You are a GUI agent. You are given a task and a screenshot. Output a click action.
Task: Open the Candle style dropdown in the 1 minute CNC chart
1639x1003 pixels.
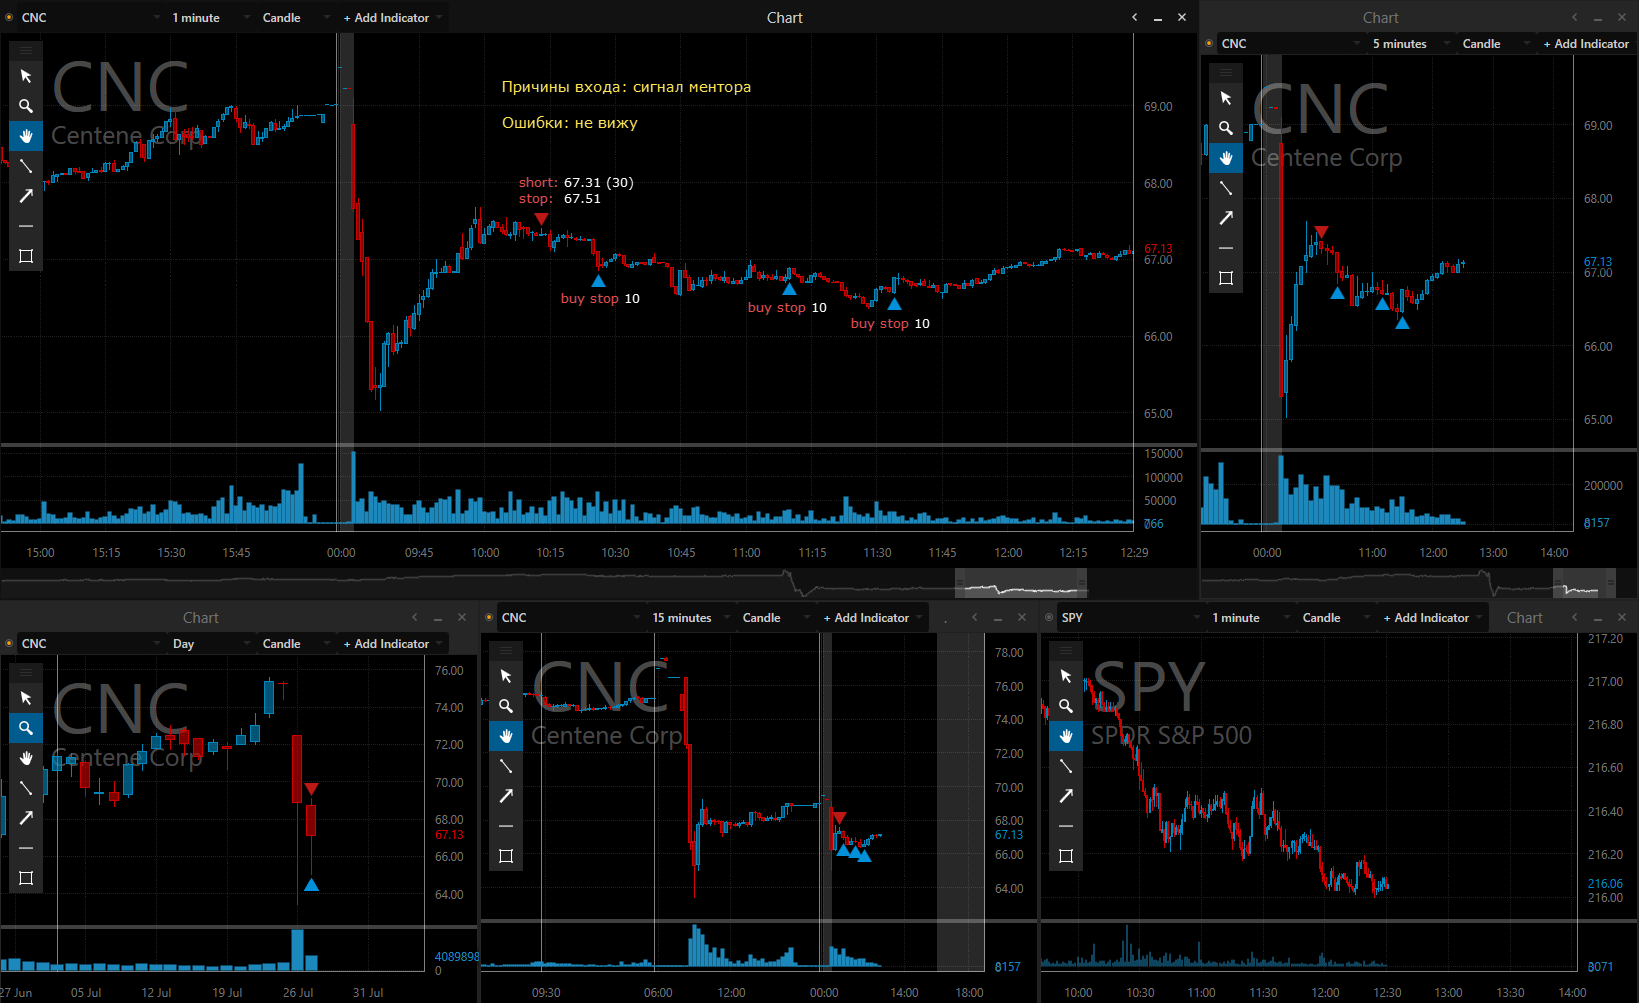295,18
